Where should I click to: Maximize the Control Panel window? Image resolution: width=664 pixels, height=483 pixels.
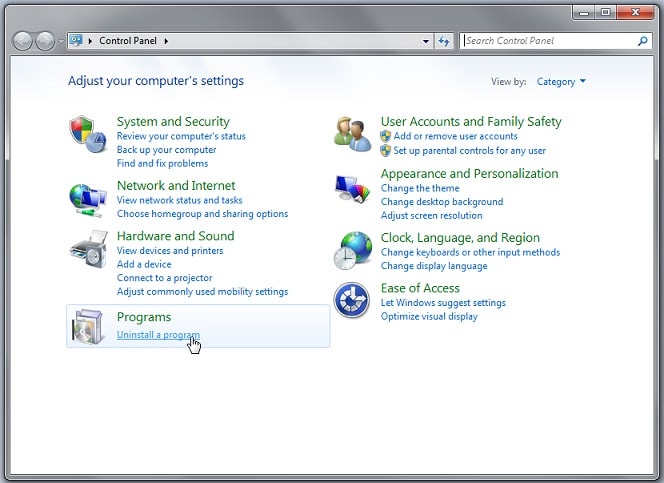[606, 13]
